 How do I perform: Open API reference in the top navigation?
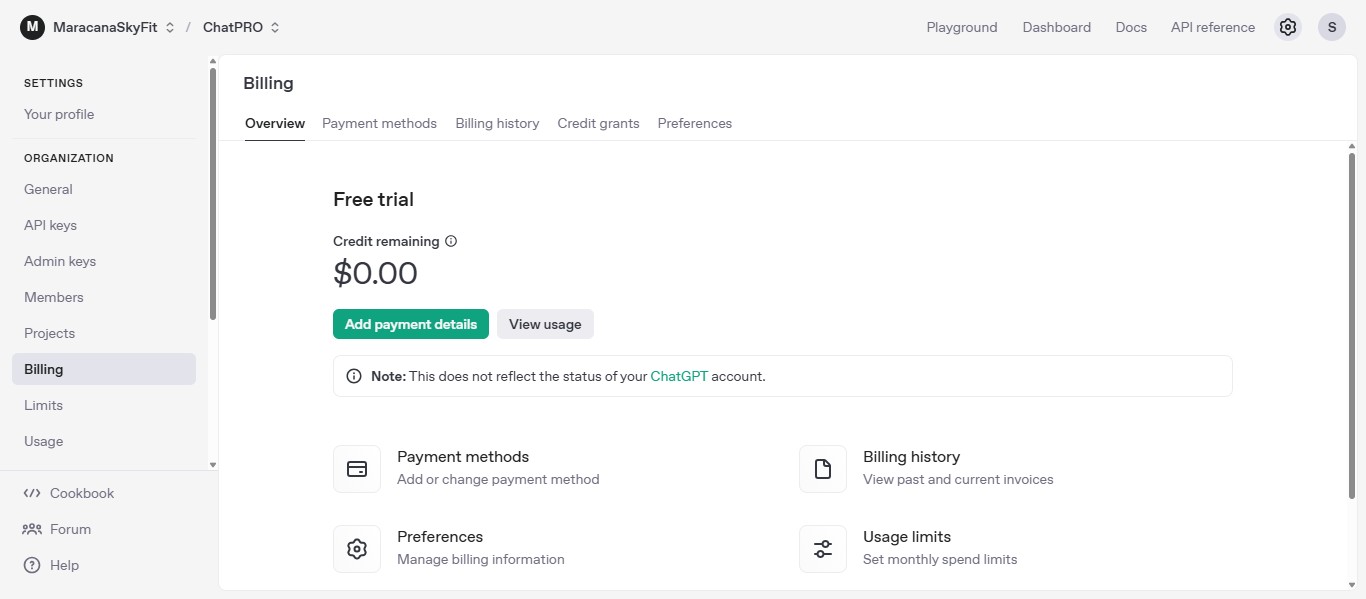click(x=1213, y=27)
